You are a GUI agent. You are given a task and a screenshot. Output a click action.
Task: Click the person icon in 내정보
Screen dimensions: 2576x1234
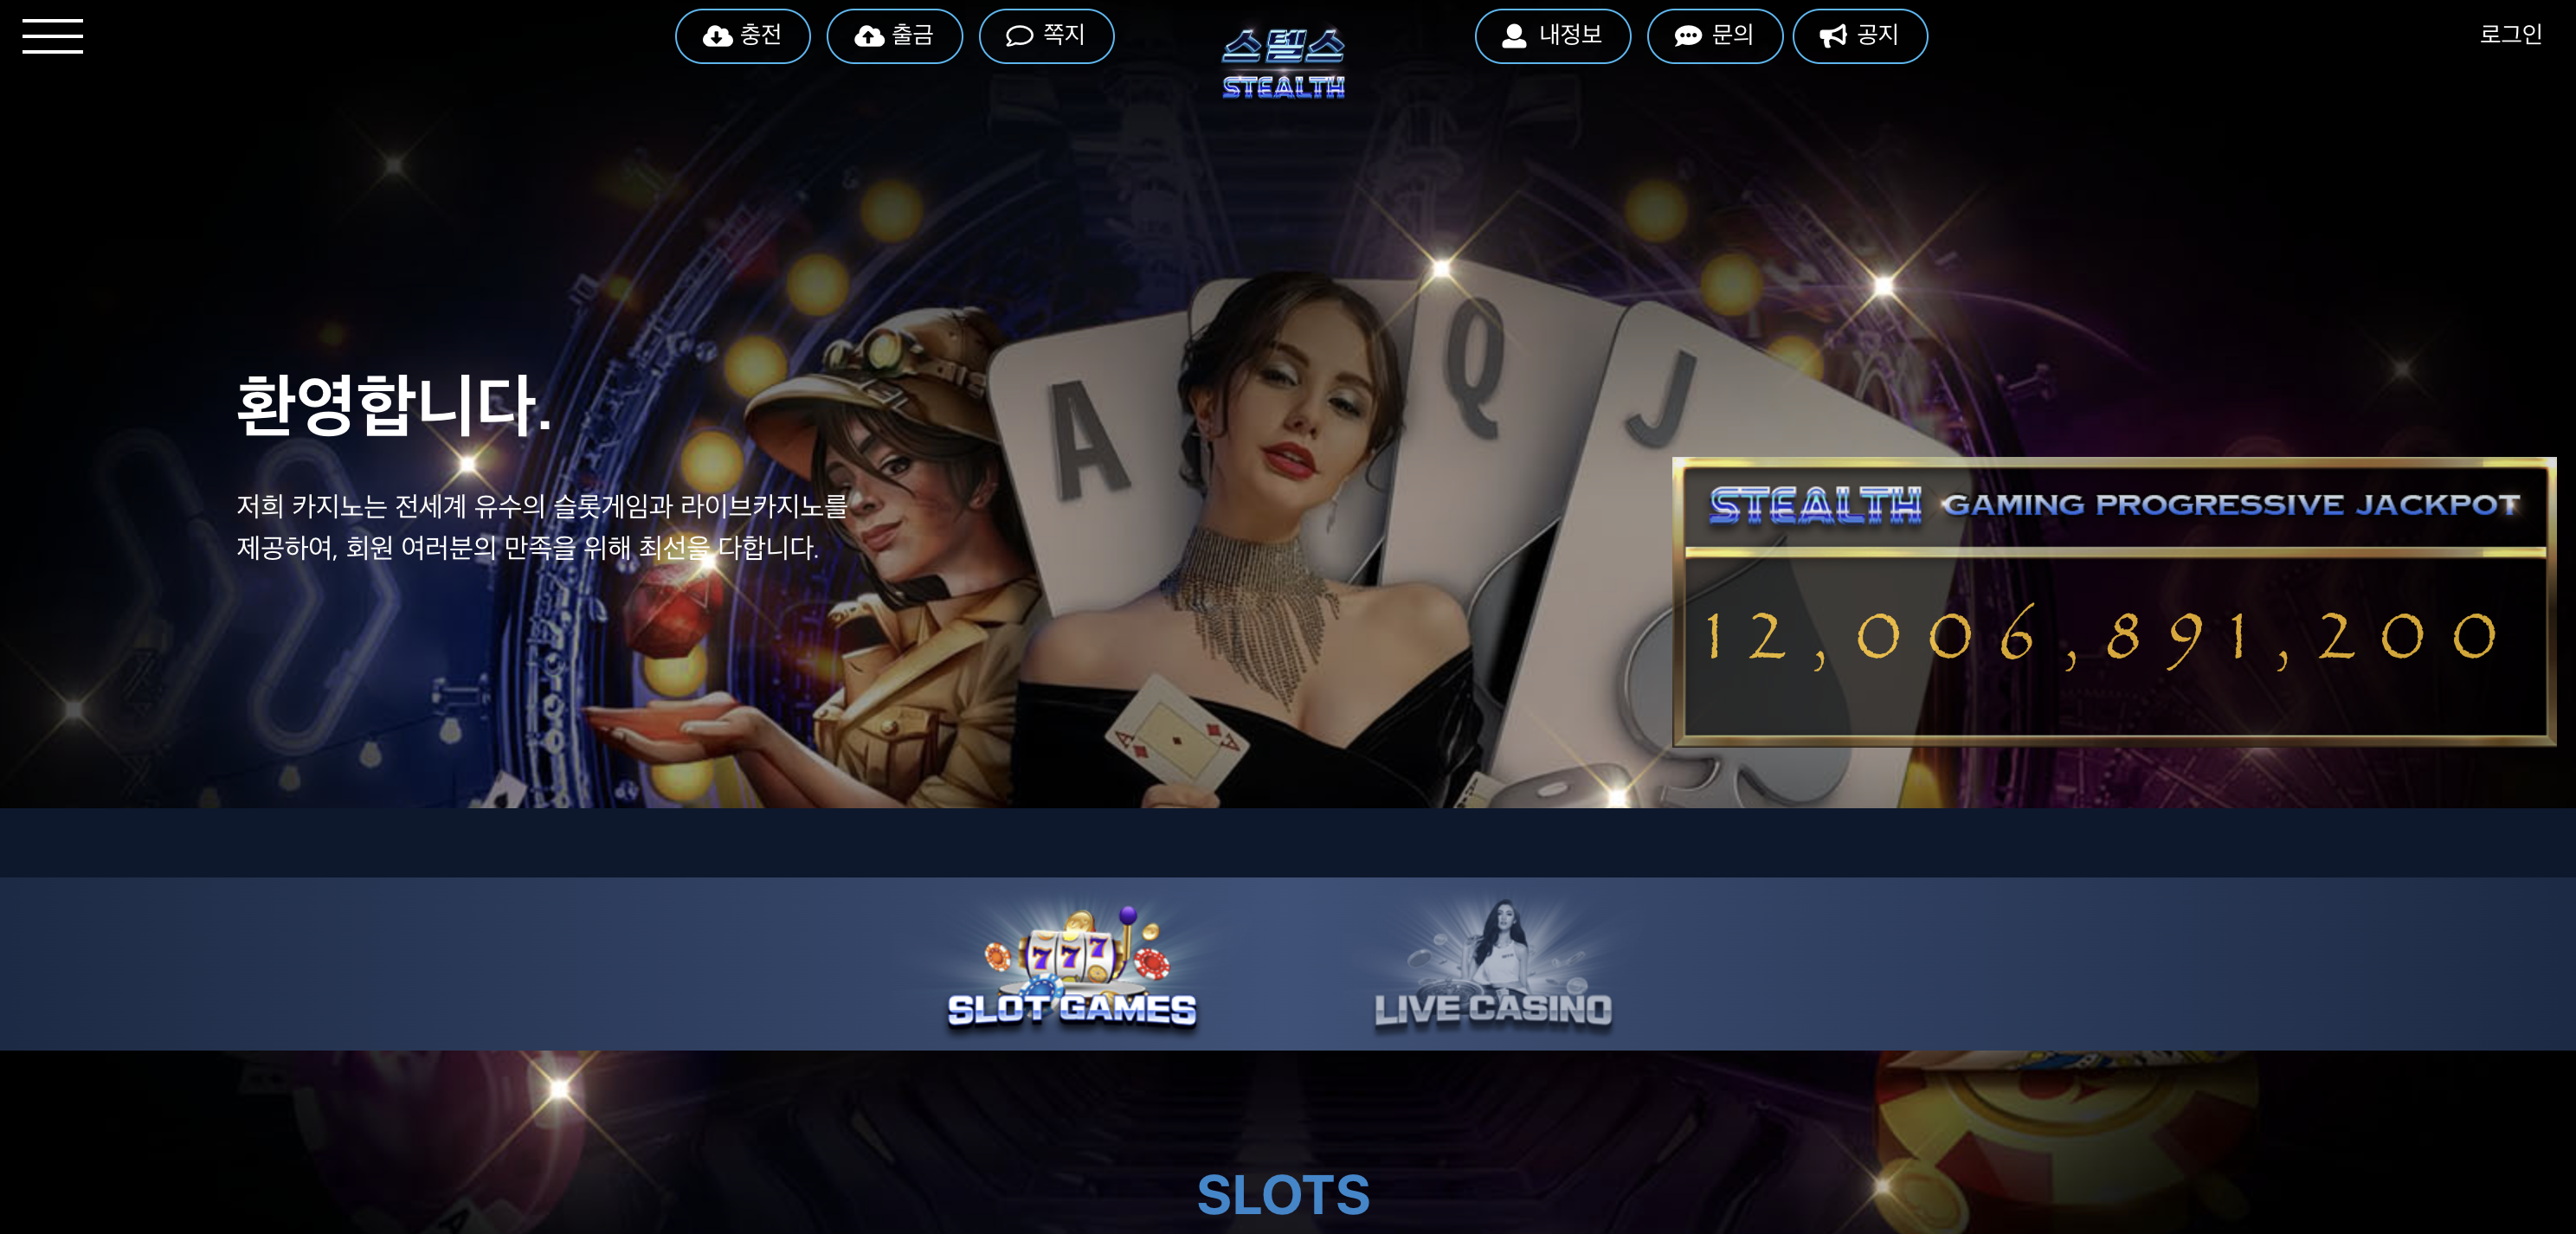[1514, 36]
